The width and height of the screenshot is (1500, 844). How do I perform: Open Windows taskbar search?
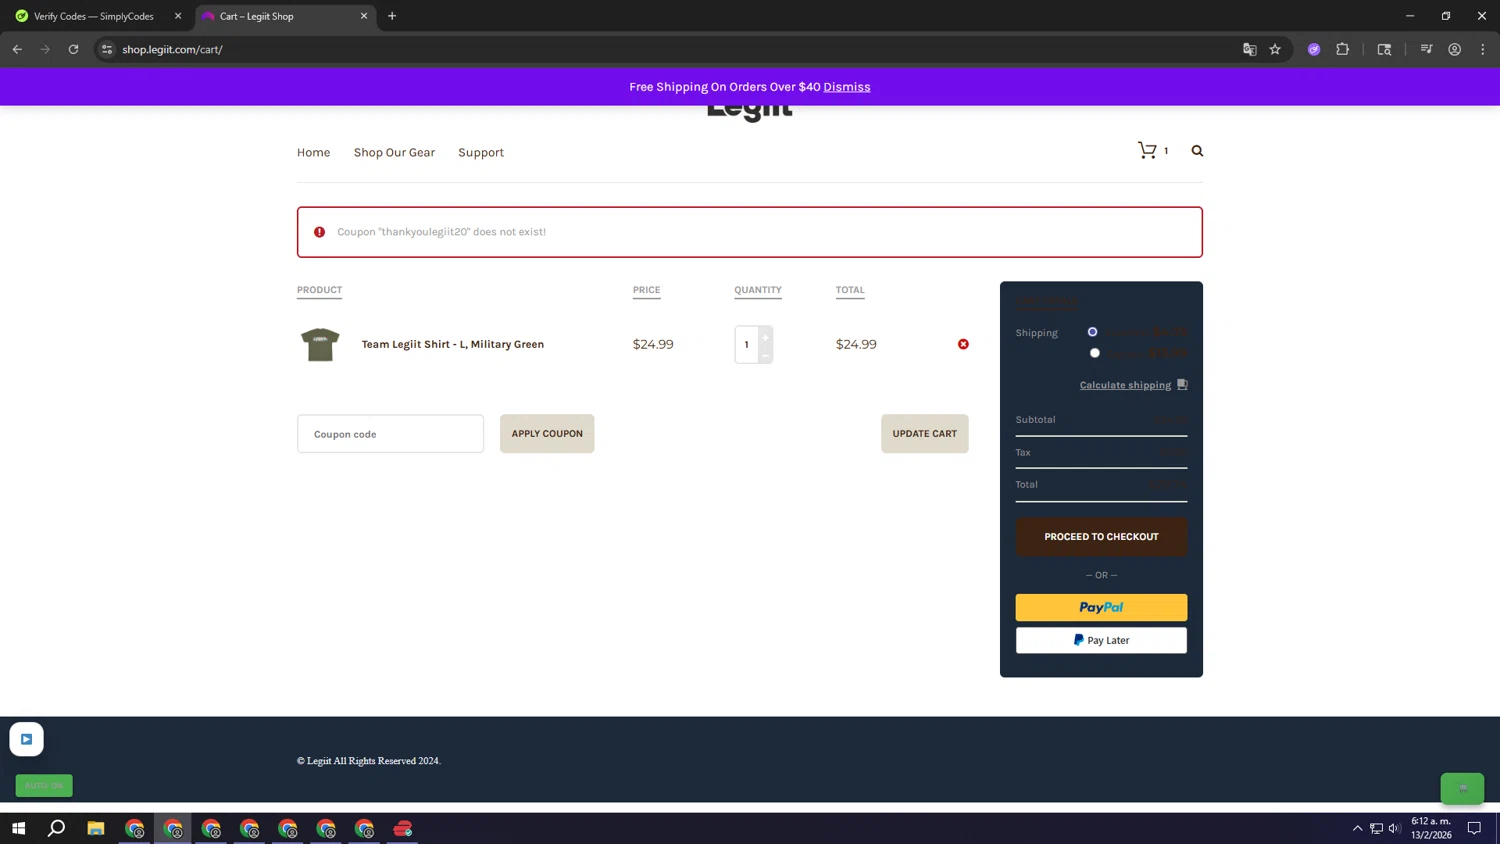pos(57,828)
